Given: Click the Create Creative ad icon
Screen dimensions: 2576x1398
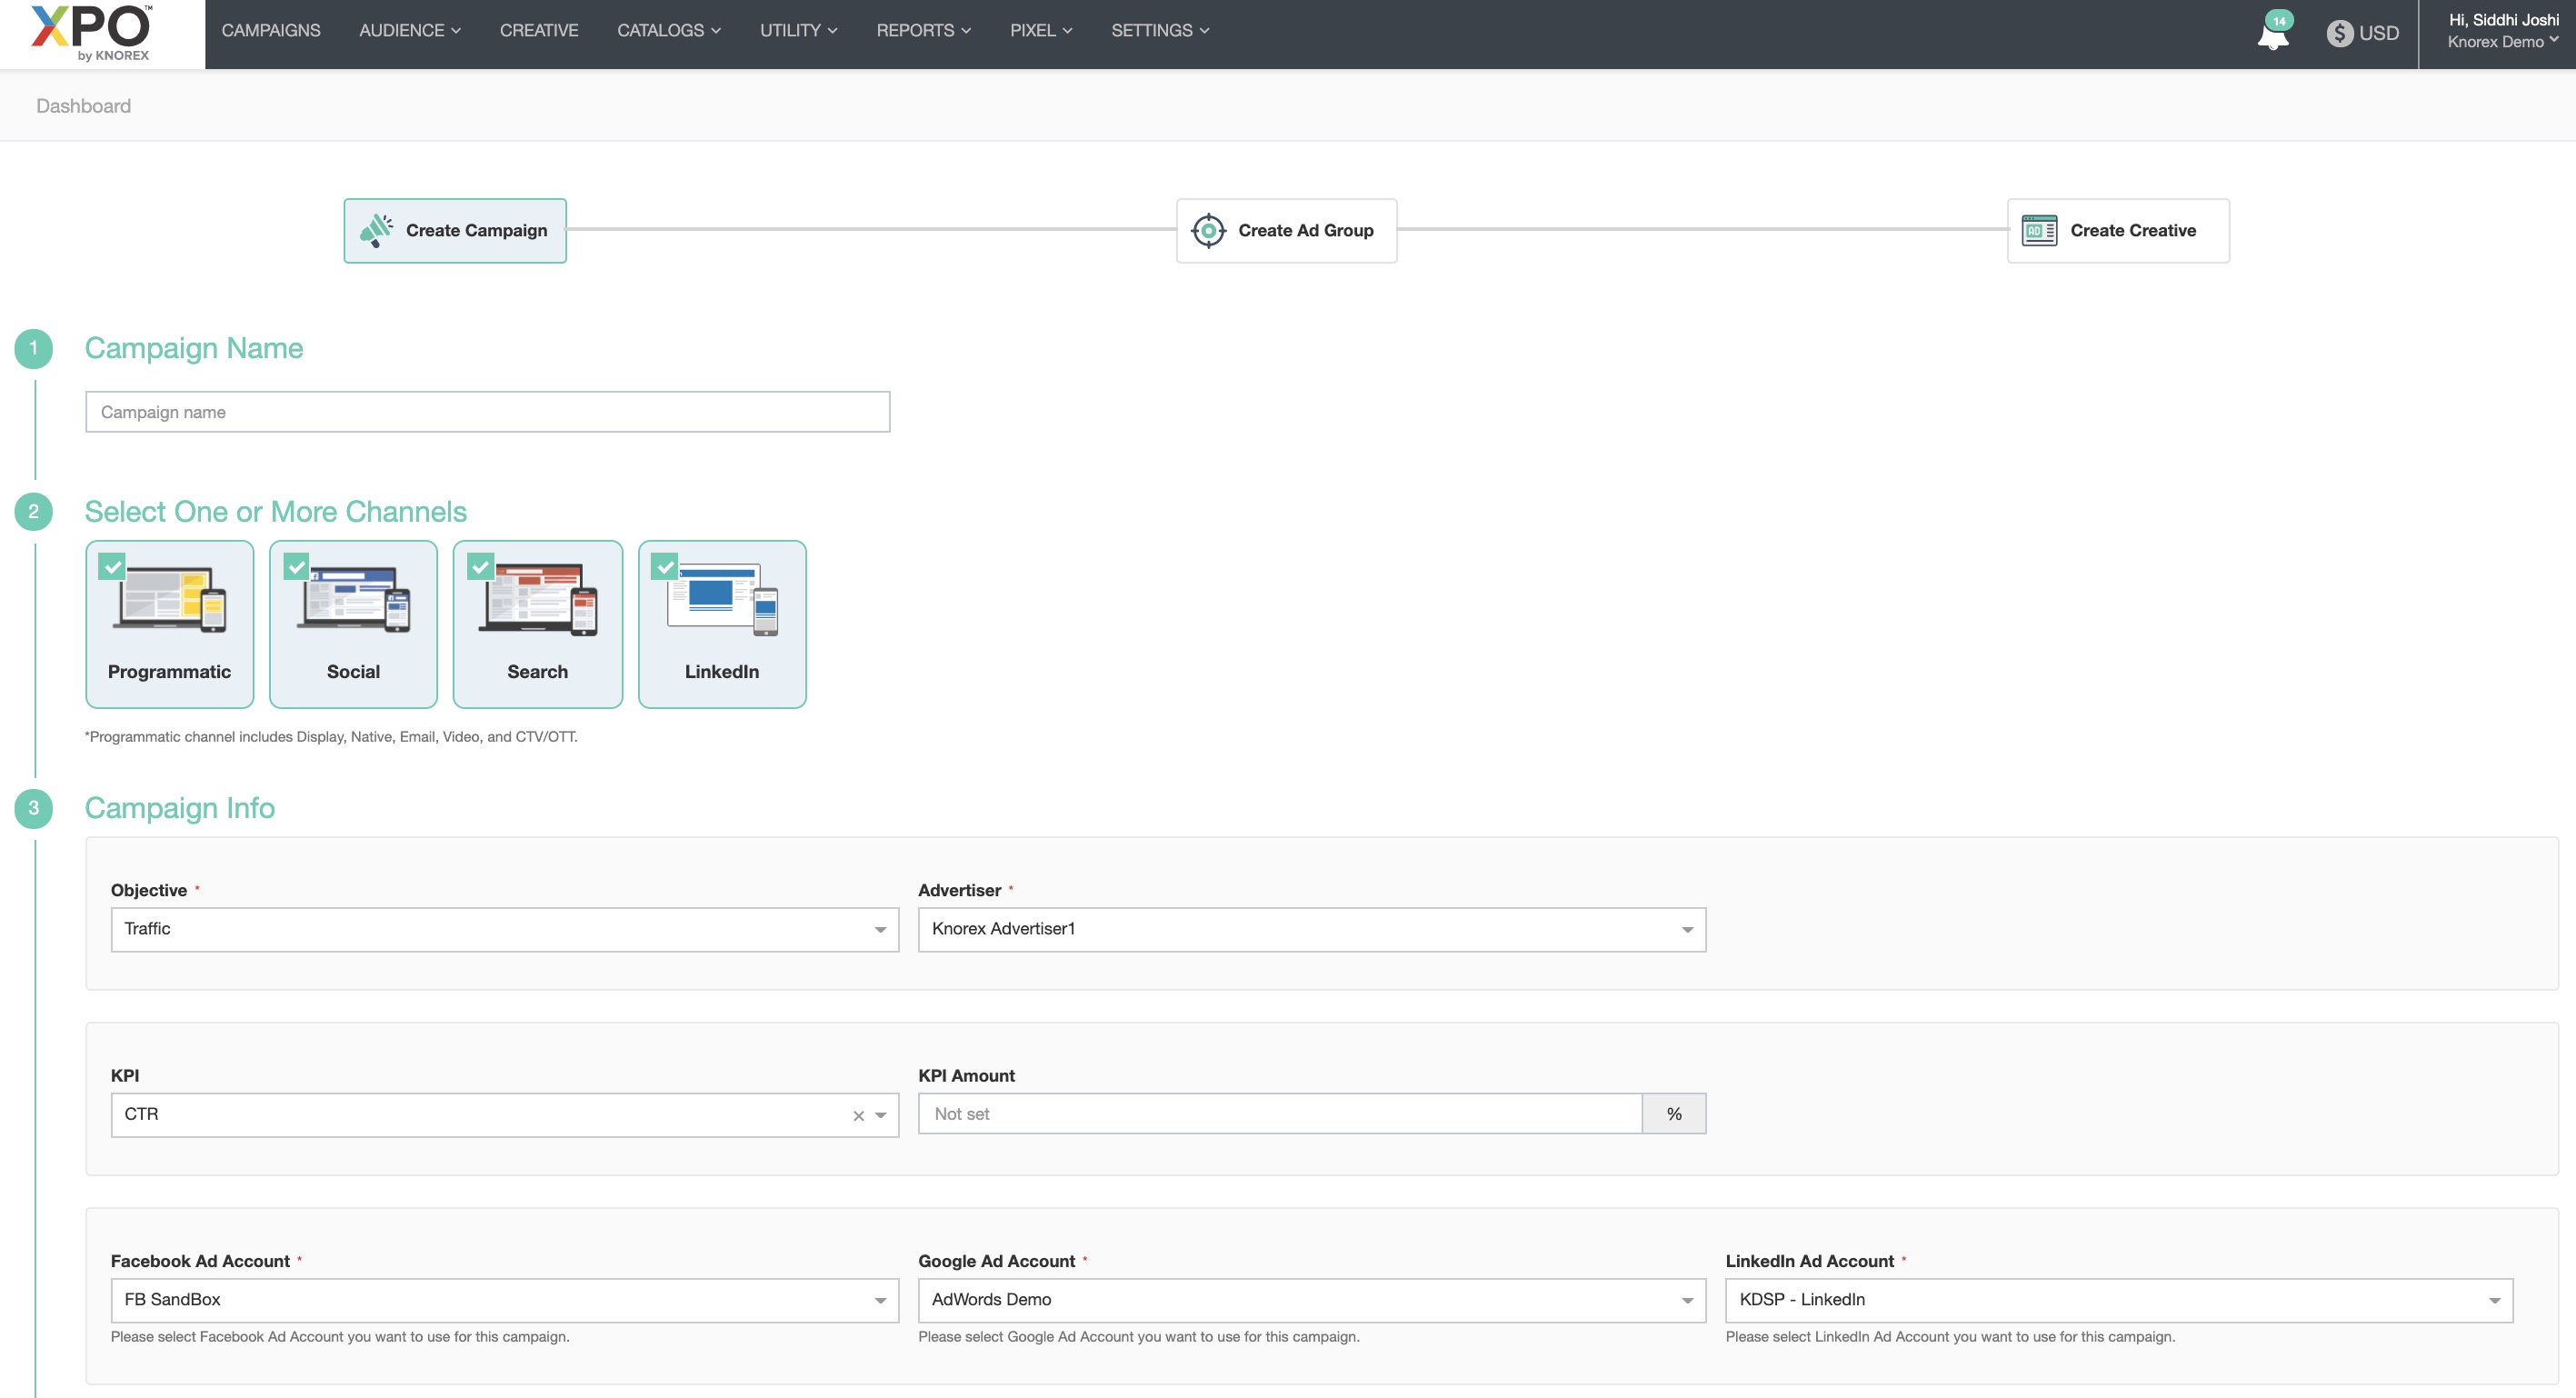Looking at the screenshot, I should click(2039, 230).
